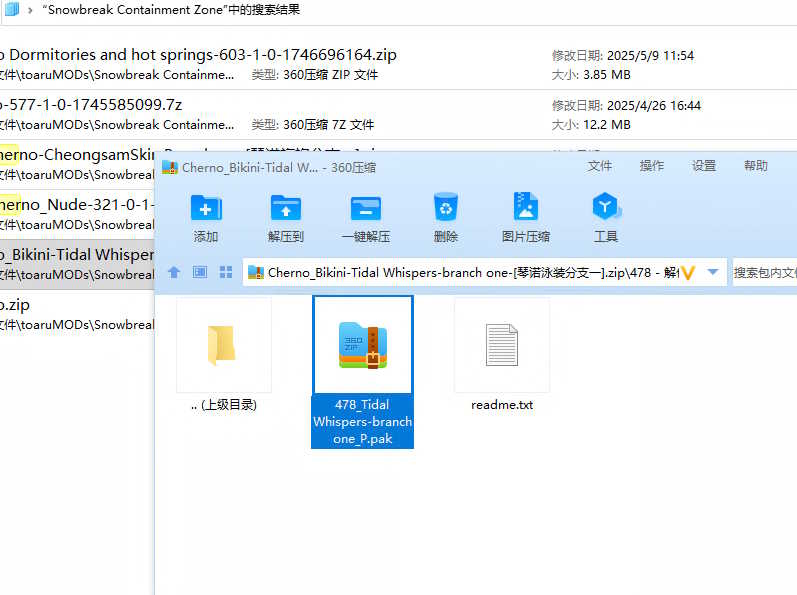Switch to the large icons grid view
The image size is (797, 595).
coord(225,272)
